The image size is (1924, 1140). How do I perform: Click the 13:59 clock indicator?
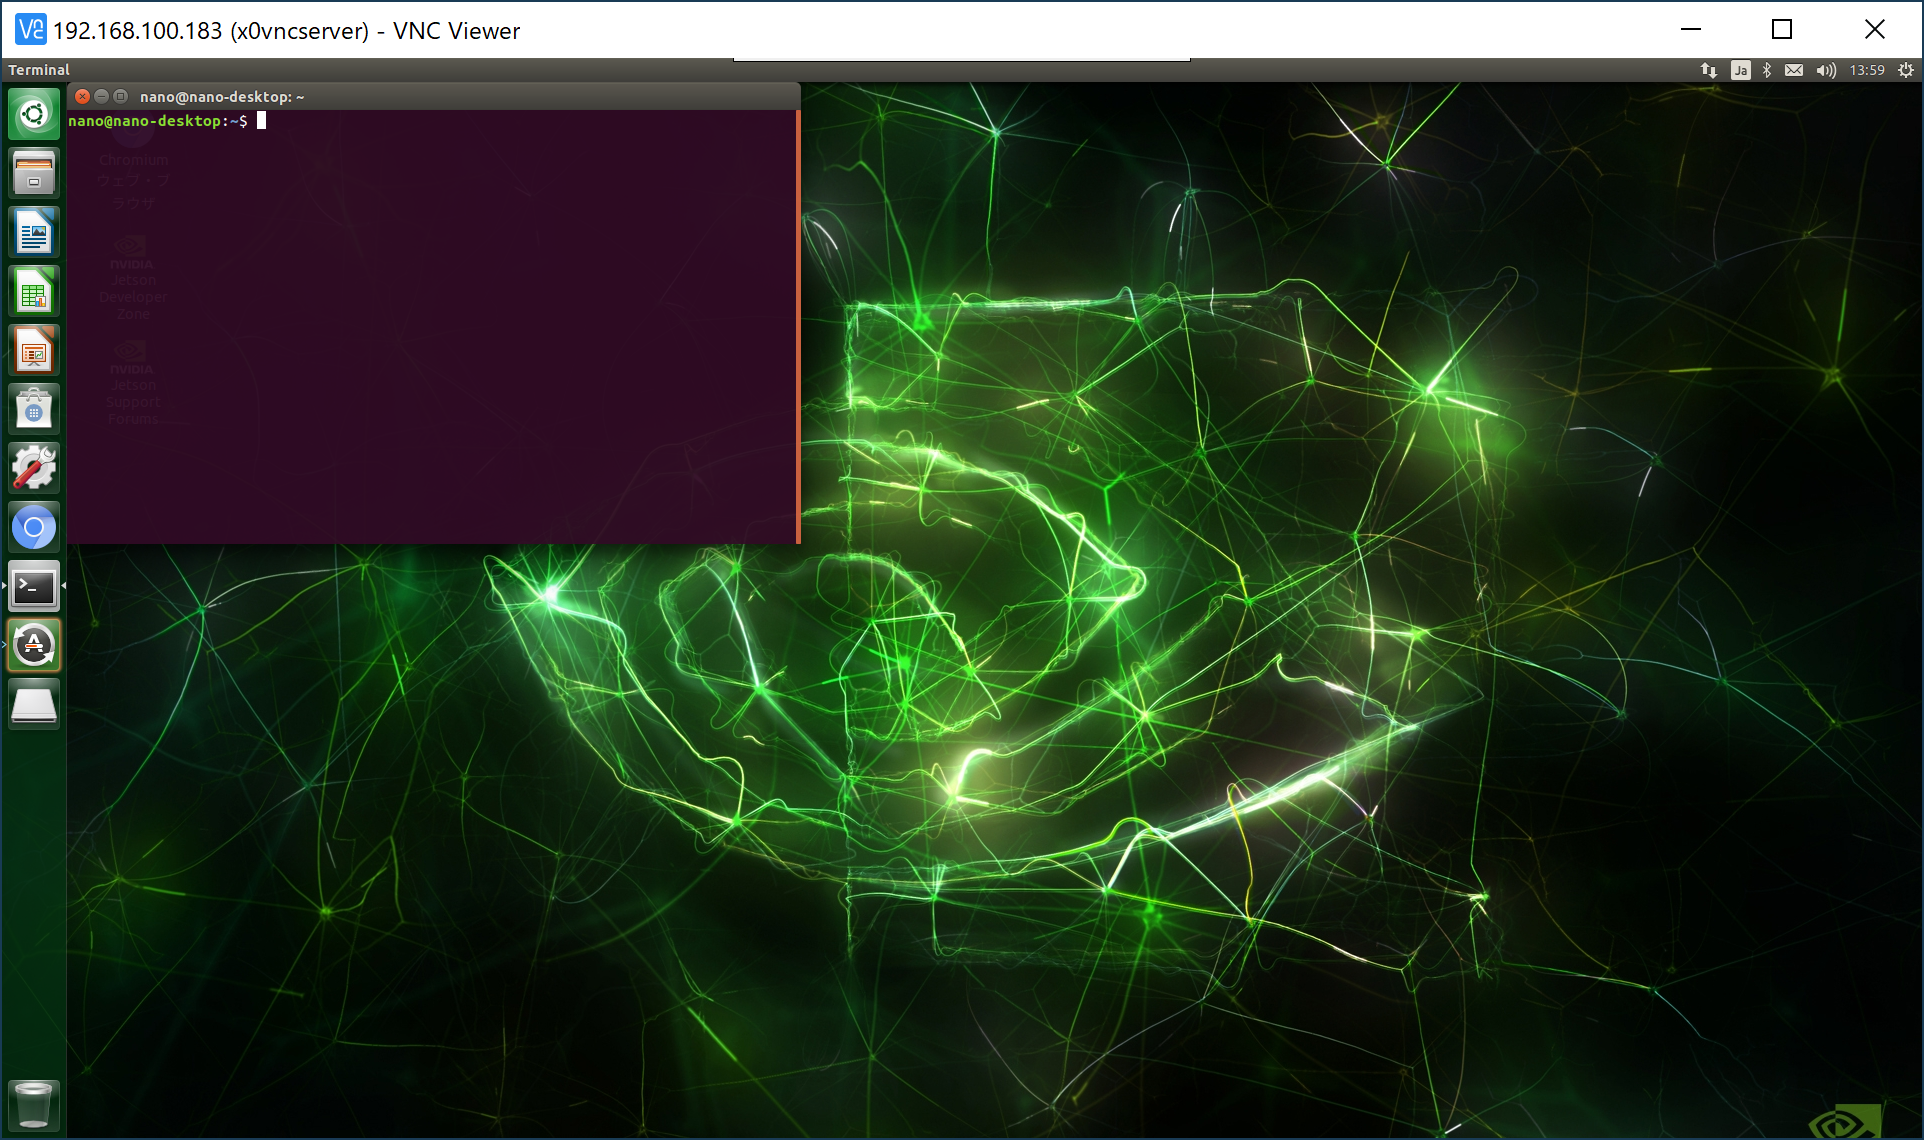1866,70
